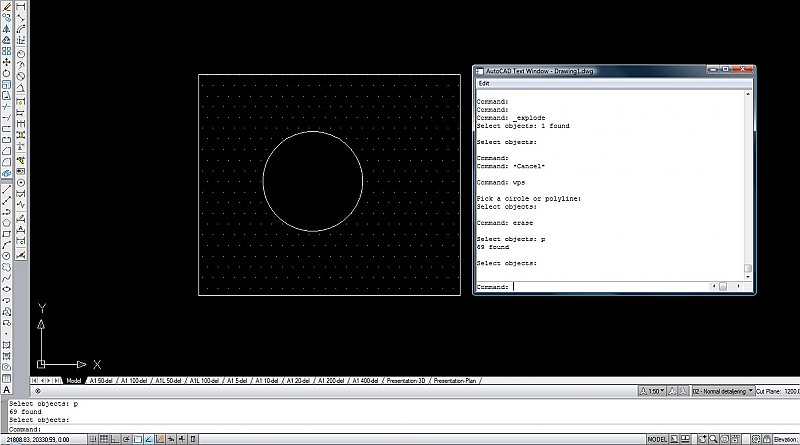The width and height of the screenshot is (800, 445).
Task: Select the Polygon tool
Action: coord(7,223)
